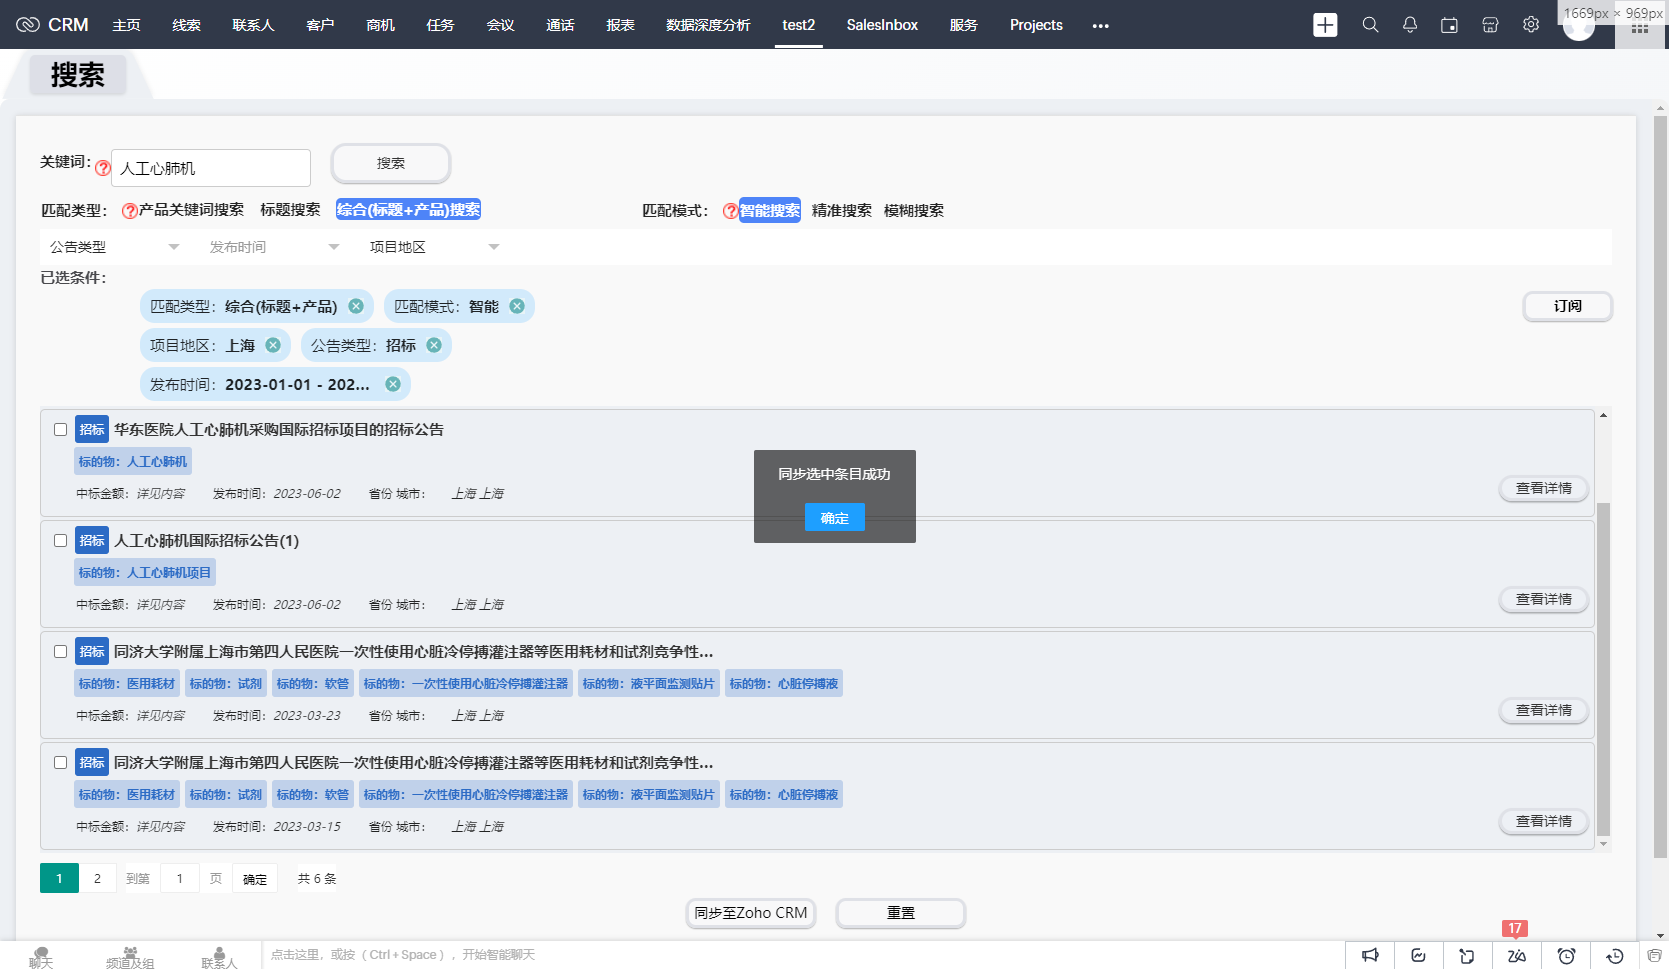Switch to the SalesInbox tab
Image resolution: width=1669 pixels, height=969 pixels.
(881, 25)
